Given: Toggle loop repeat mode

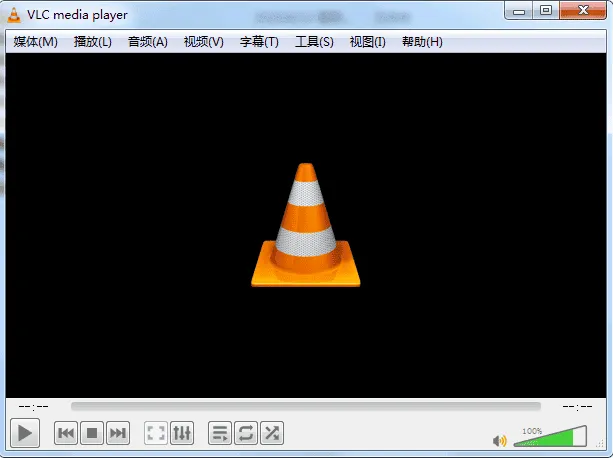Looking at the screenshot, I should tap(246, 433).
